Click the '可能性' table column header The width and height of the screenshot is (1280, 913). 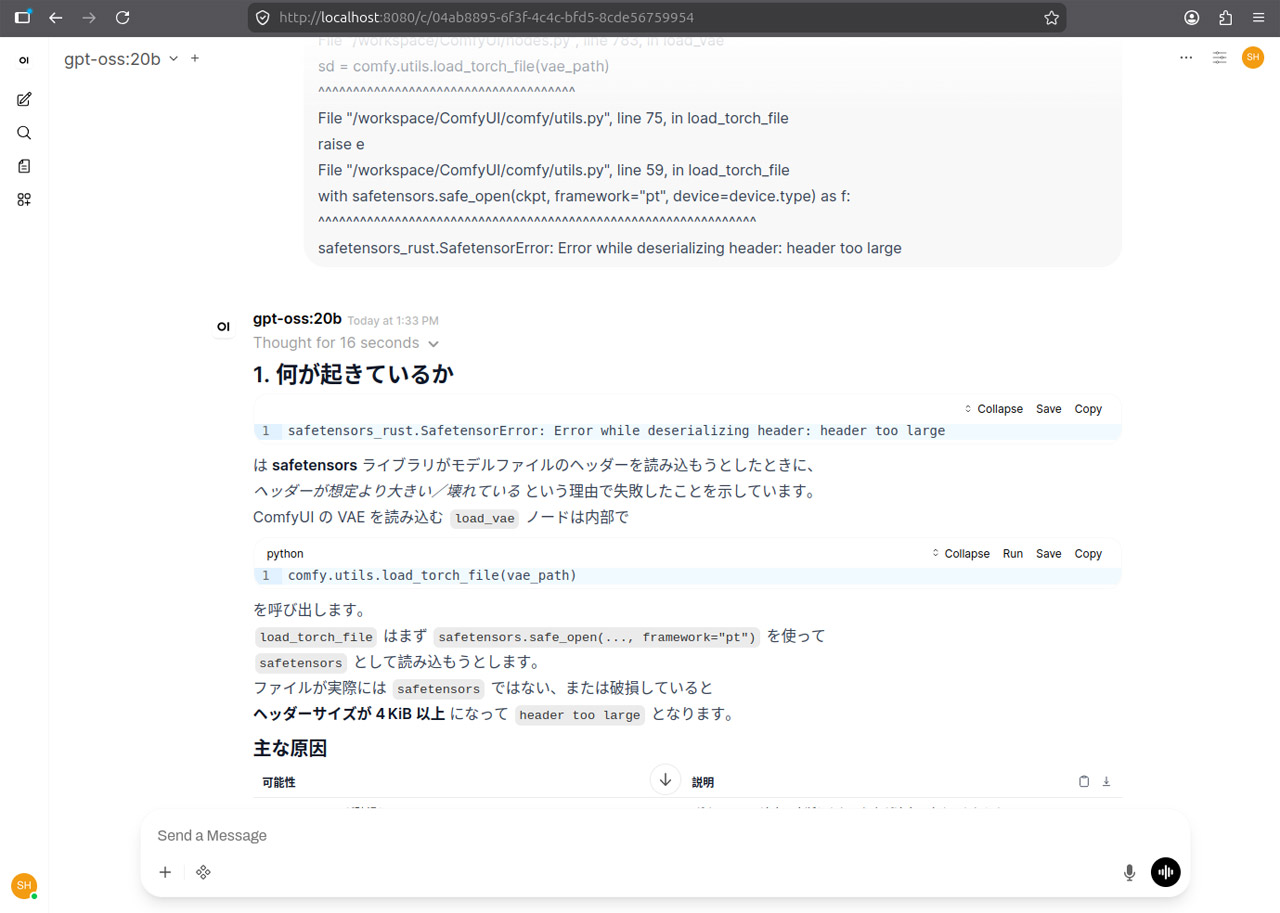(279, 782)
